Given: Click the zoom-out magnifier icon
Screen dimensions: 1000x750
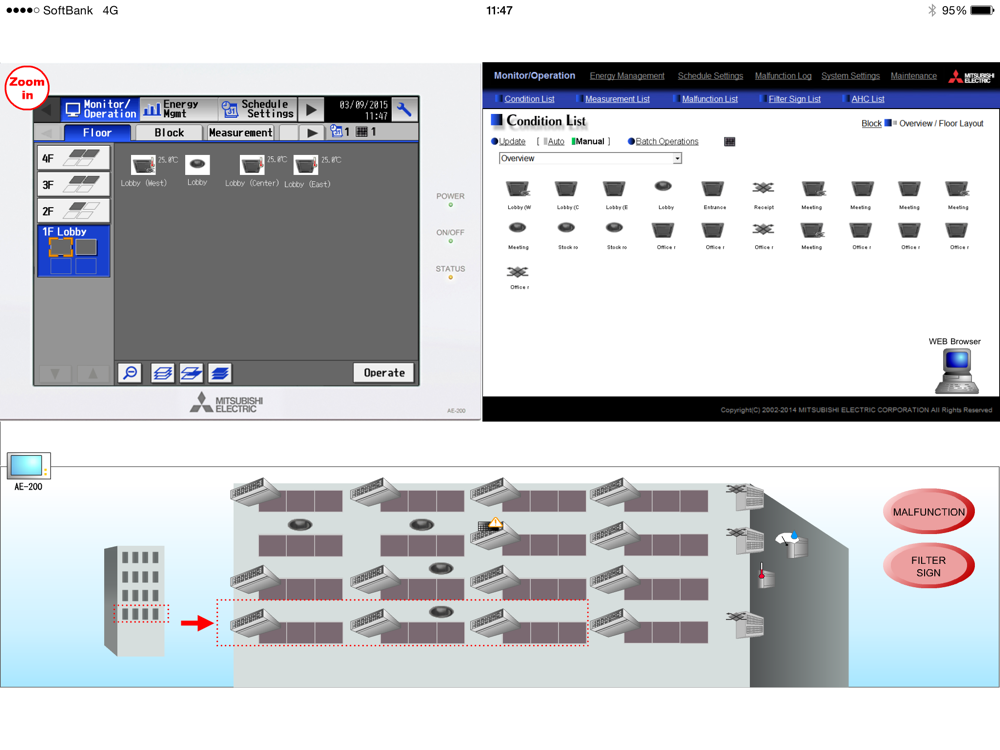Looking at the screenshot, I should 130,372.
